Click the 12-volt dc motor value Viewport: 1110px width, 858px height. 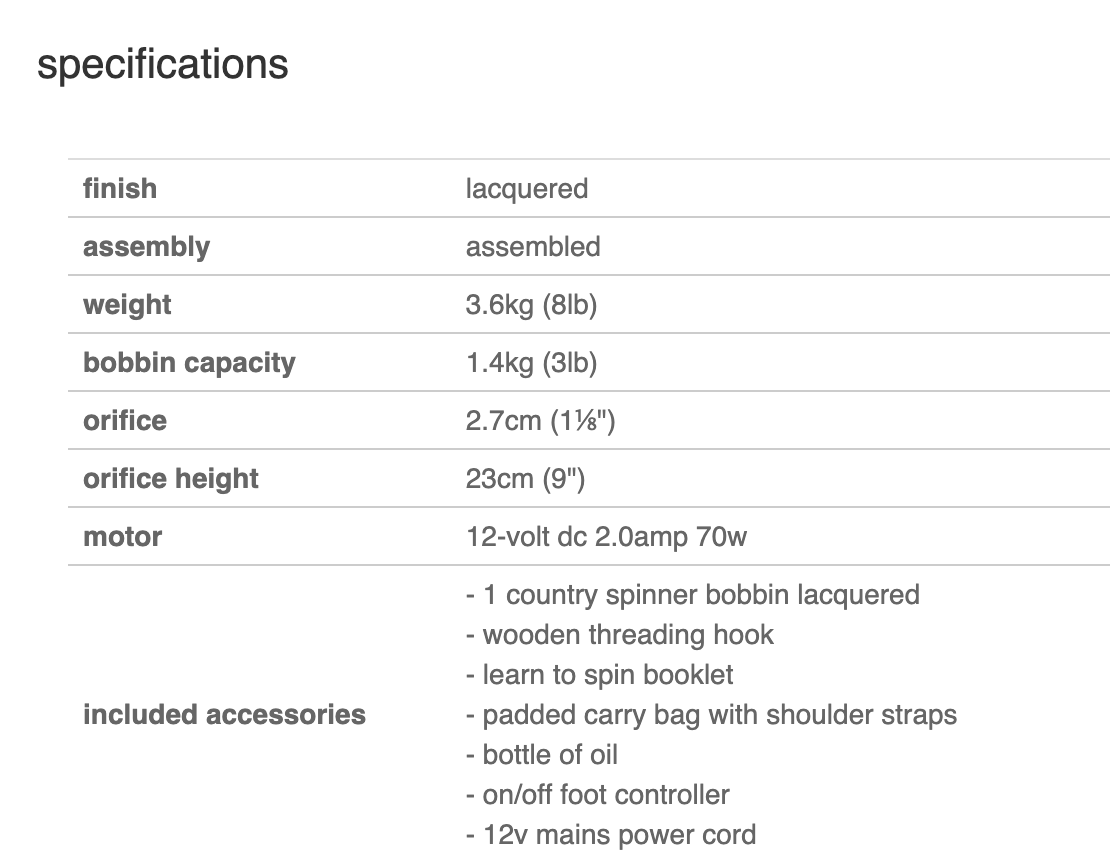(x=605, y=536)
